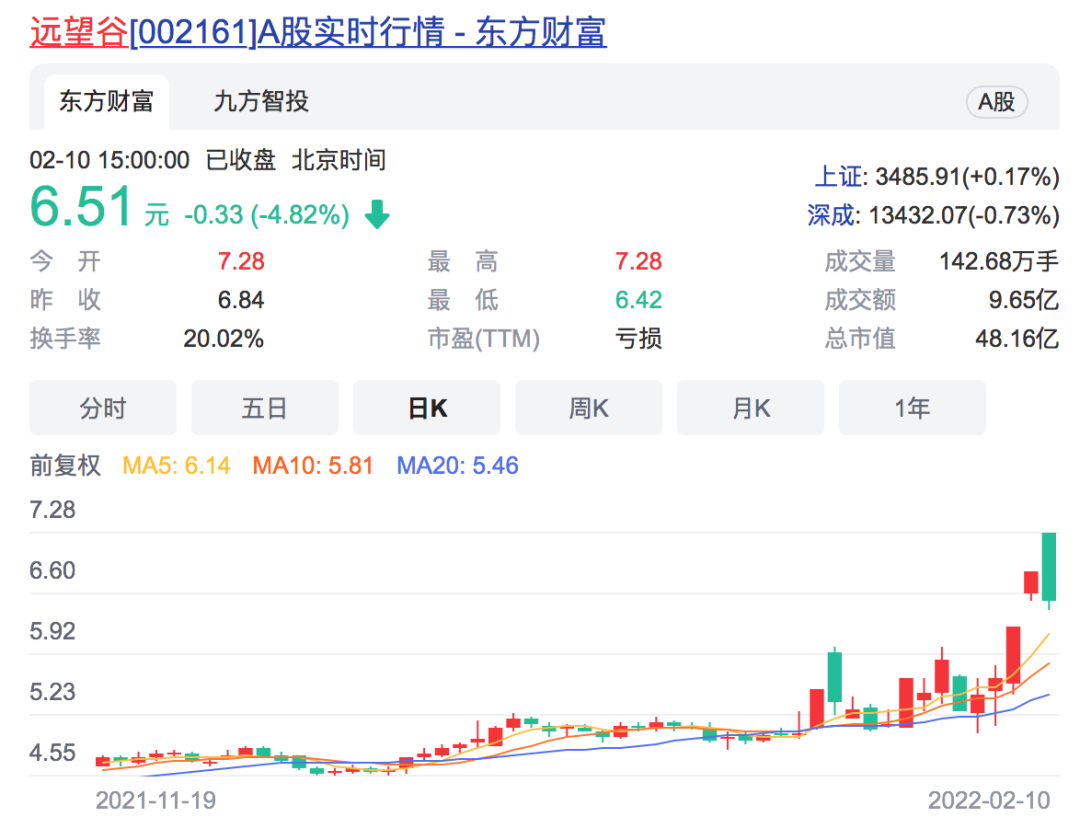Show the 分时 intraday chart

(103, 408)
